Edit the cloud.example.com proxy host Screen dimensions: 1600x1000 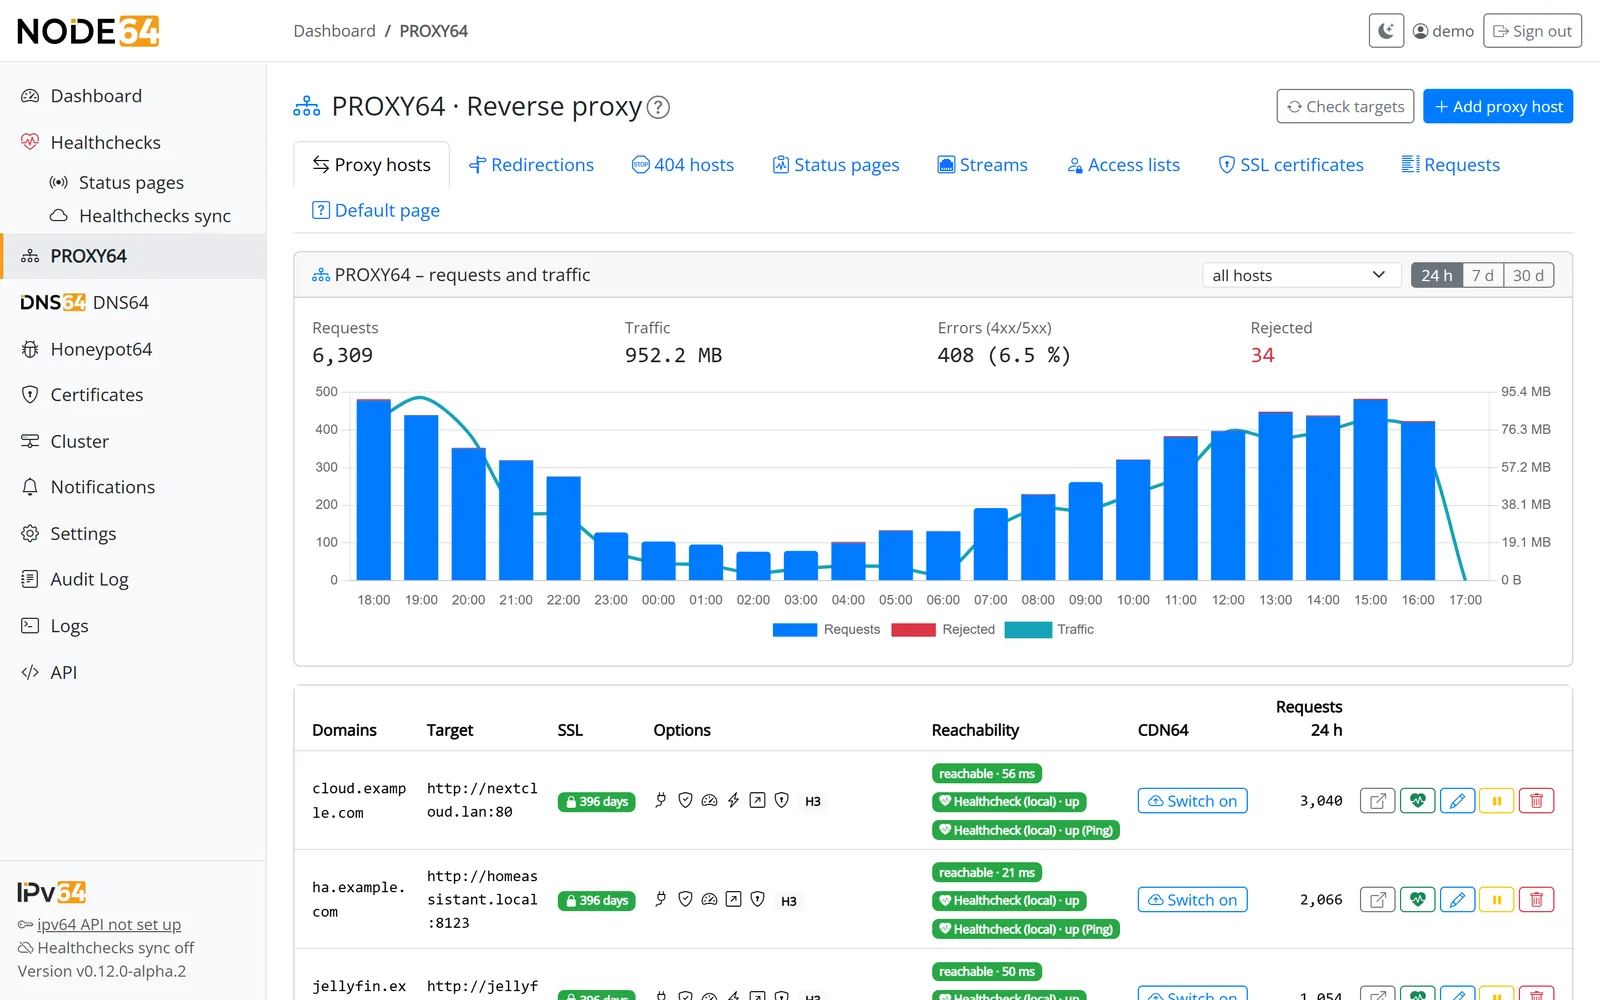tap(1457, 801)
